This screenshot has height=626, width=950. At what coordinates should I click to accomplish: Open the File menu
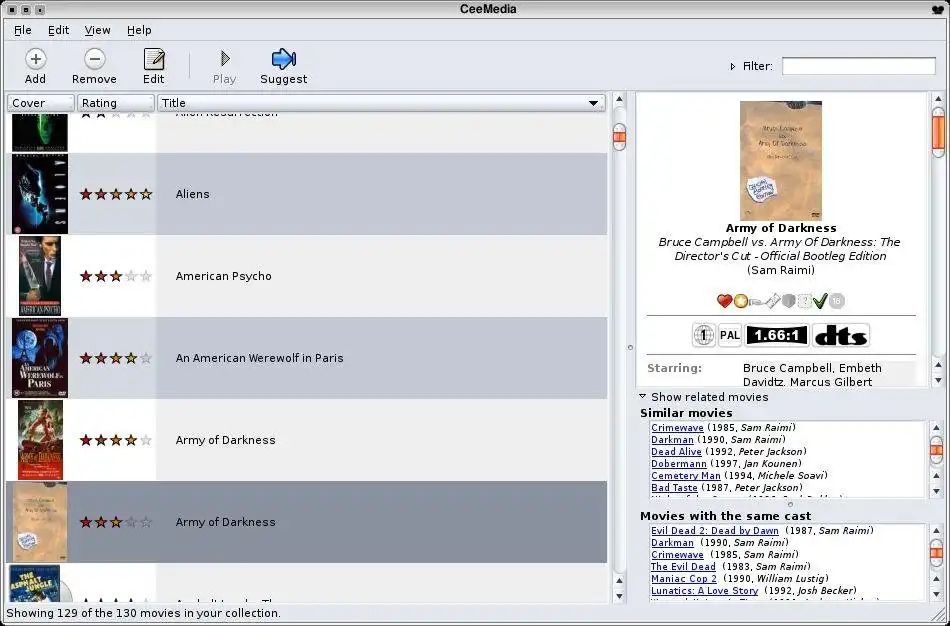pyautogui.click(x=23, y=30)
